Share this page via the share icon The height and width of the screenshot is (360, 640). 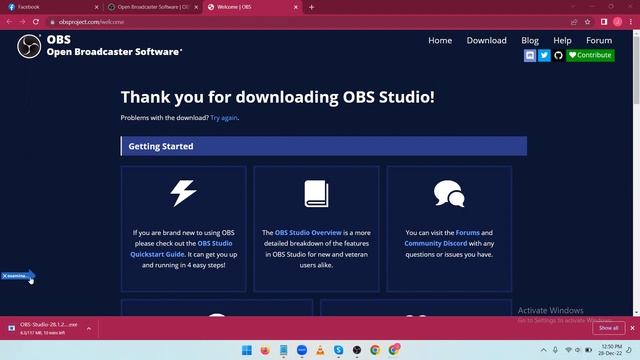(574, 22)
